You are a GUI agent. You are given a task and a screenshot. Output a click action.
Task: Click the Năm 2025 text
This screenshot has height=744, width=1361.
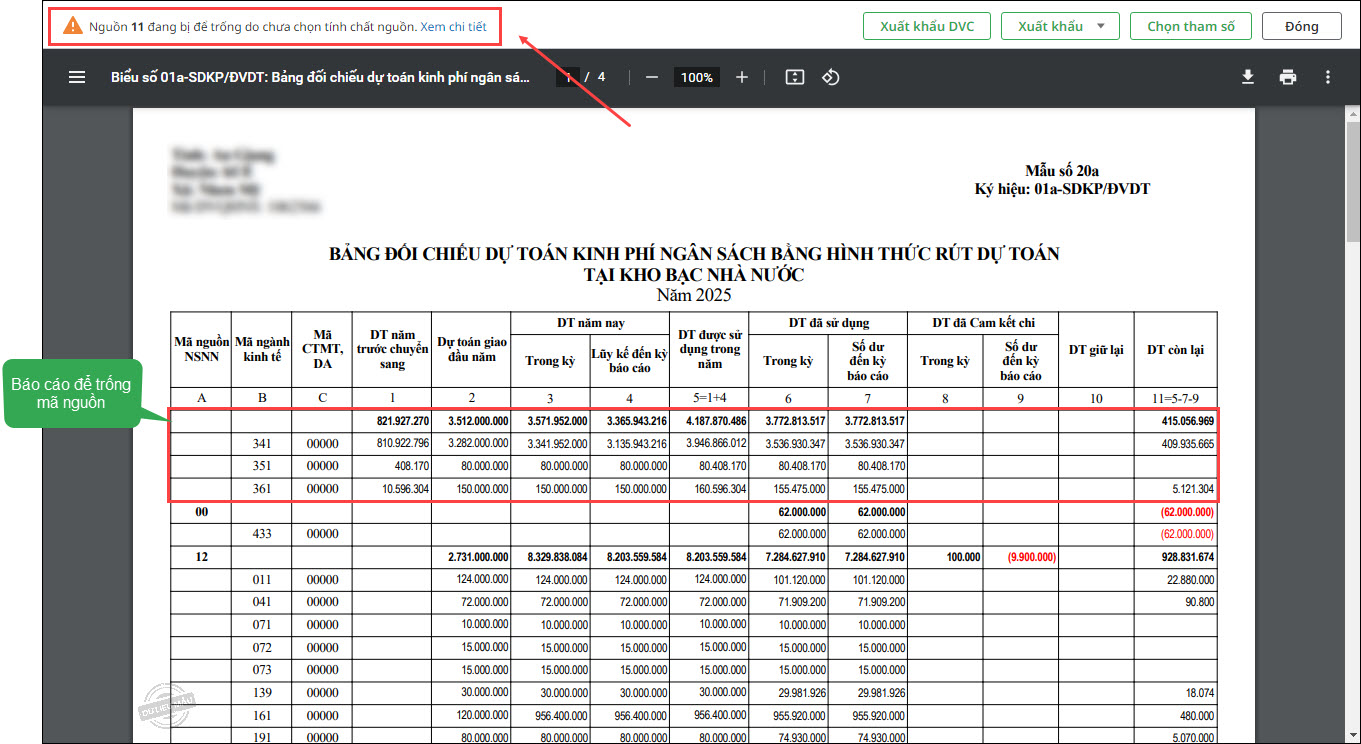click(694, 295)
